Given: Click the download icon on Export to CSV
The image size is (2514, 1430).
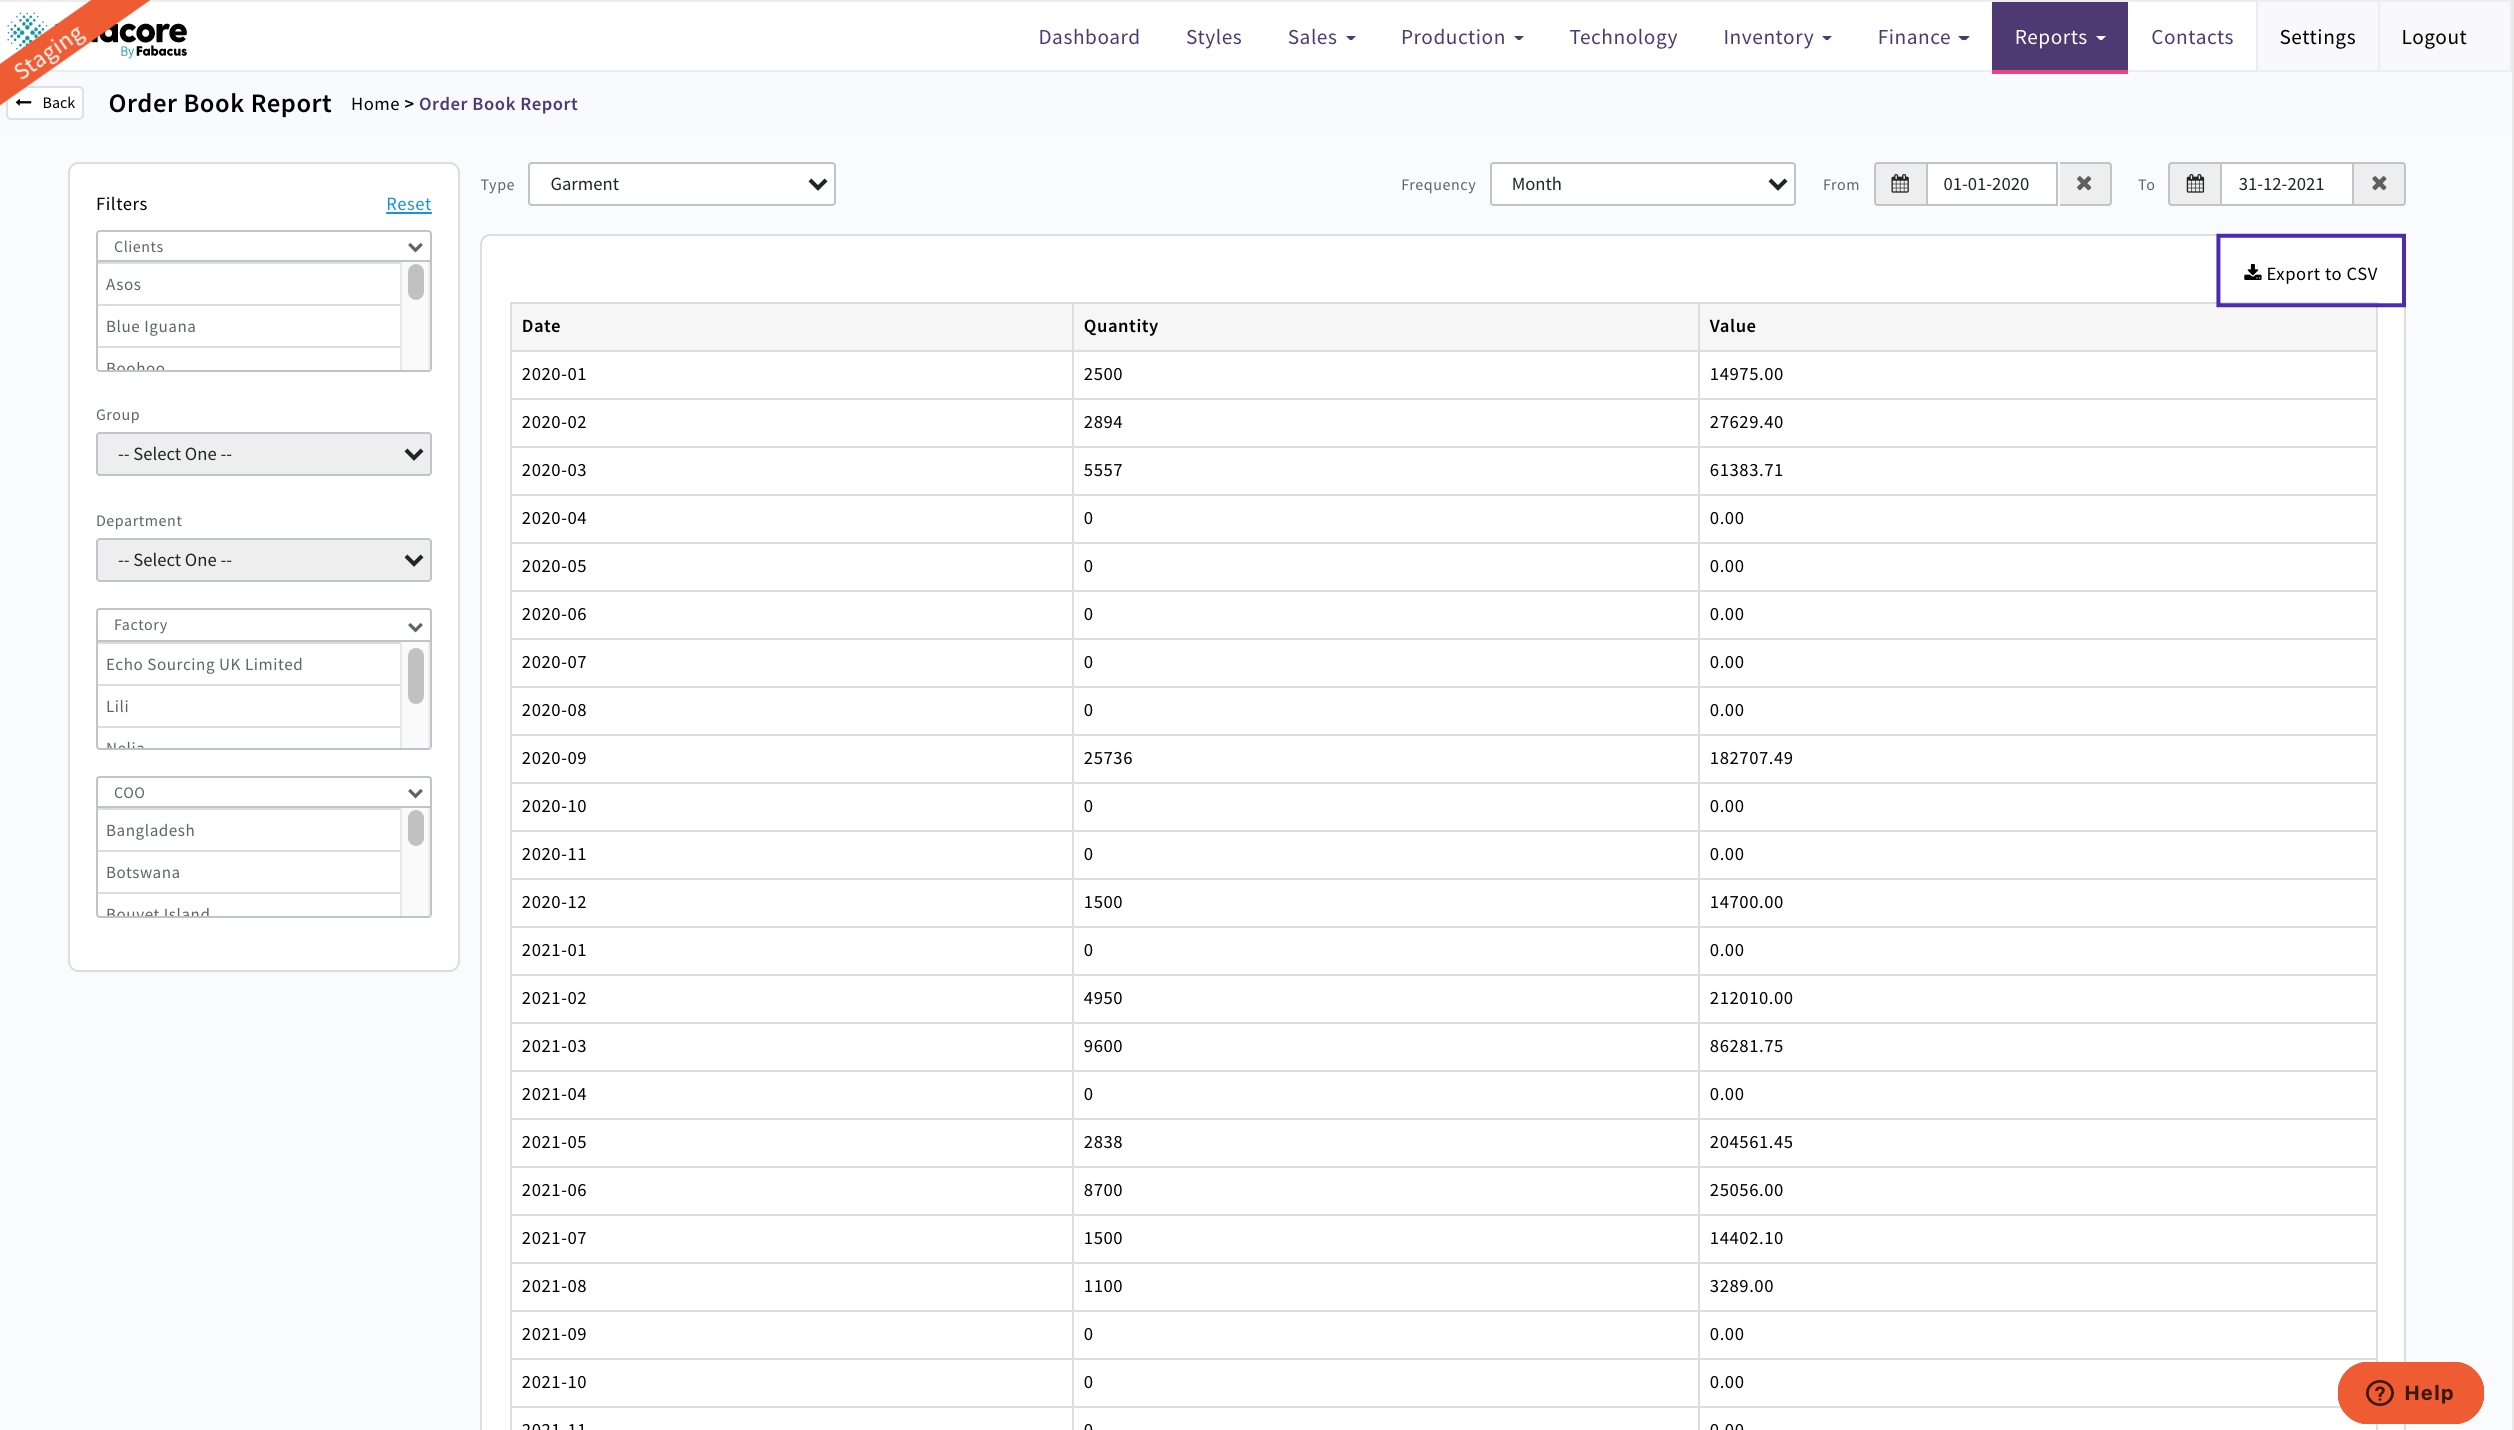Looking at the screenshot, I should tap(2253, 271).
